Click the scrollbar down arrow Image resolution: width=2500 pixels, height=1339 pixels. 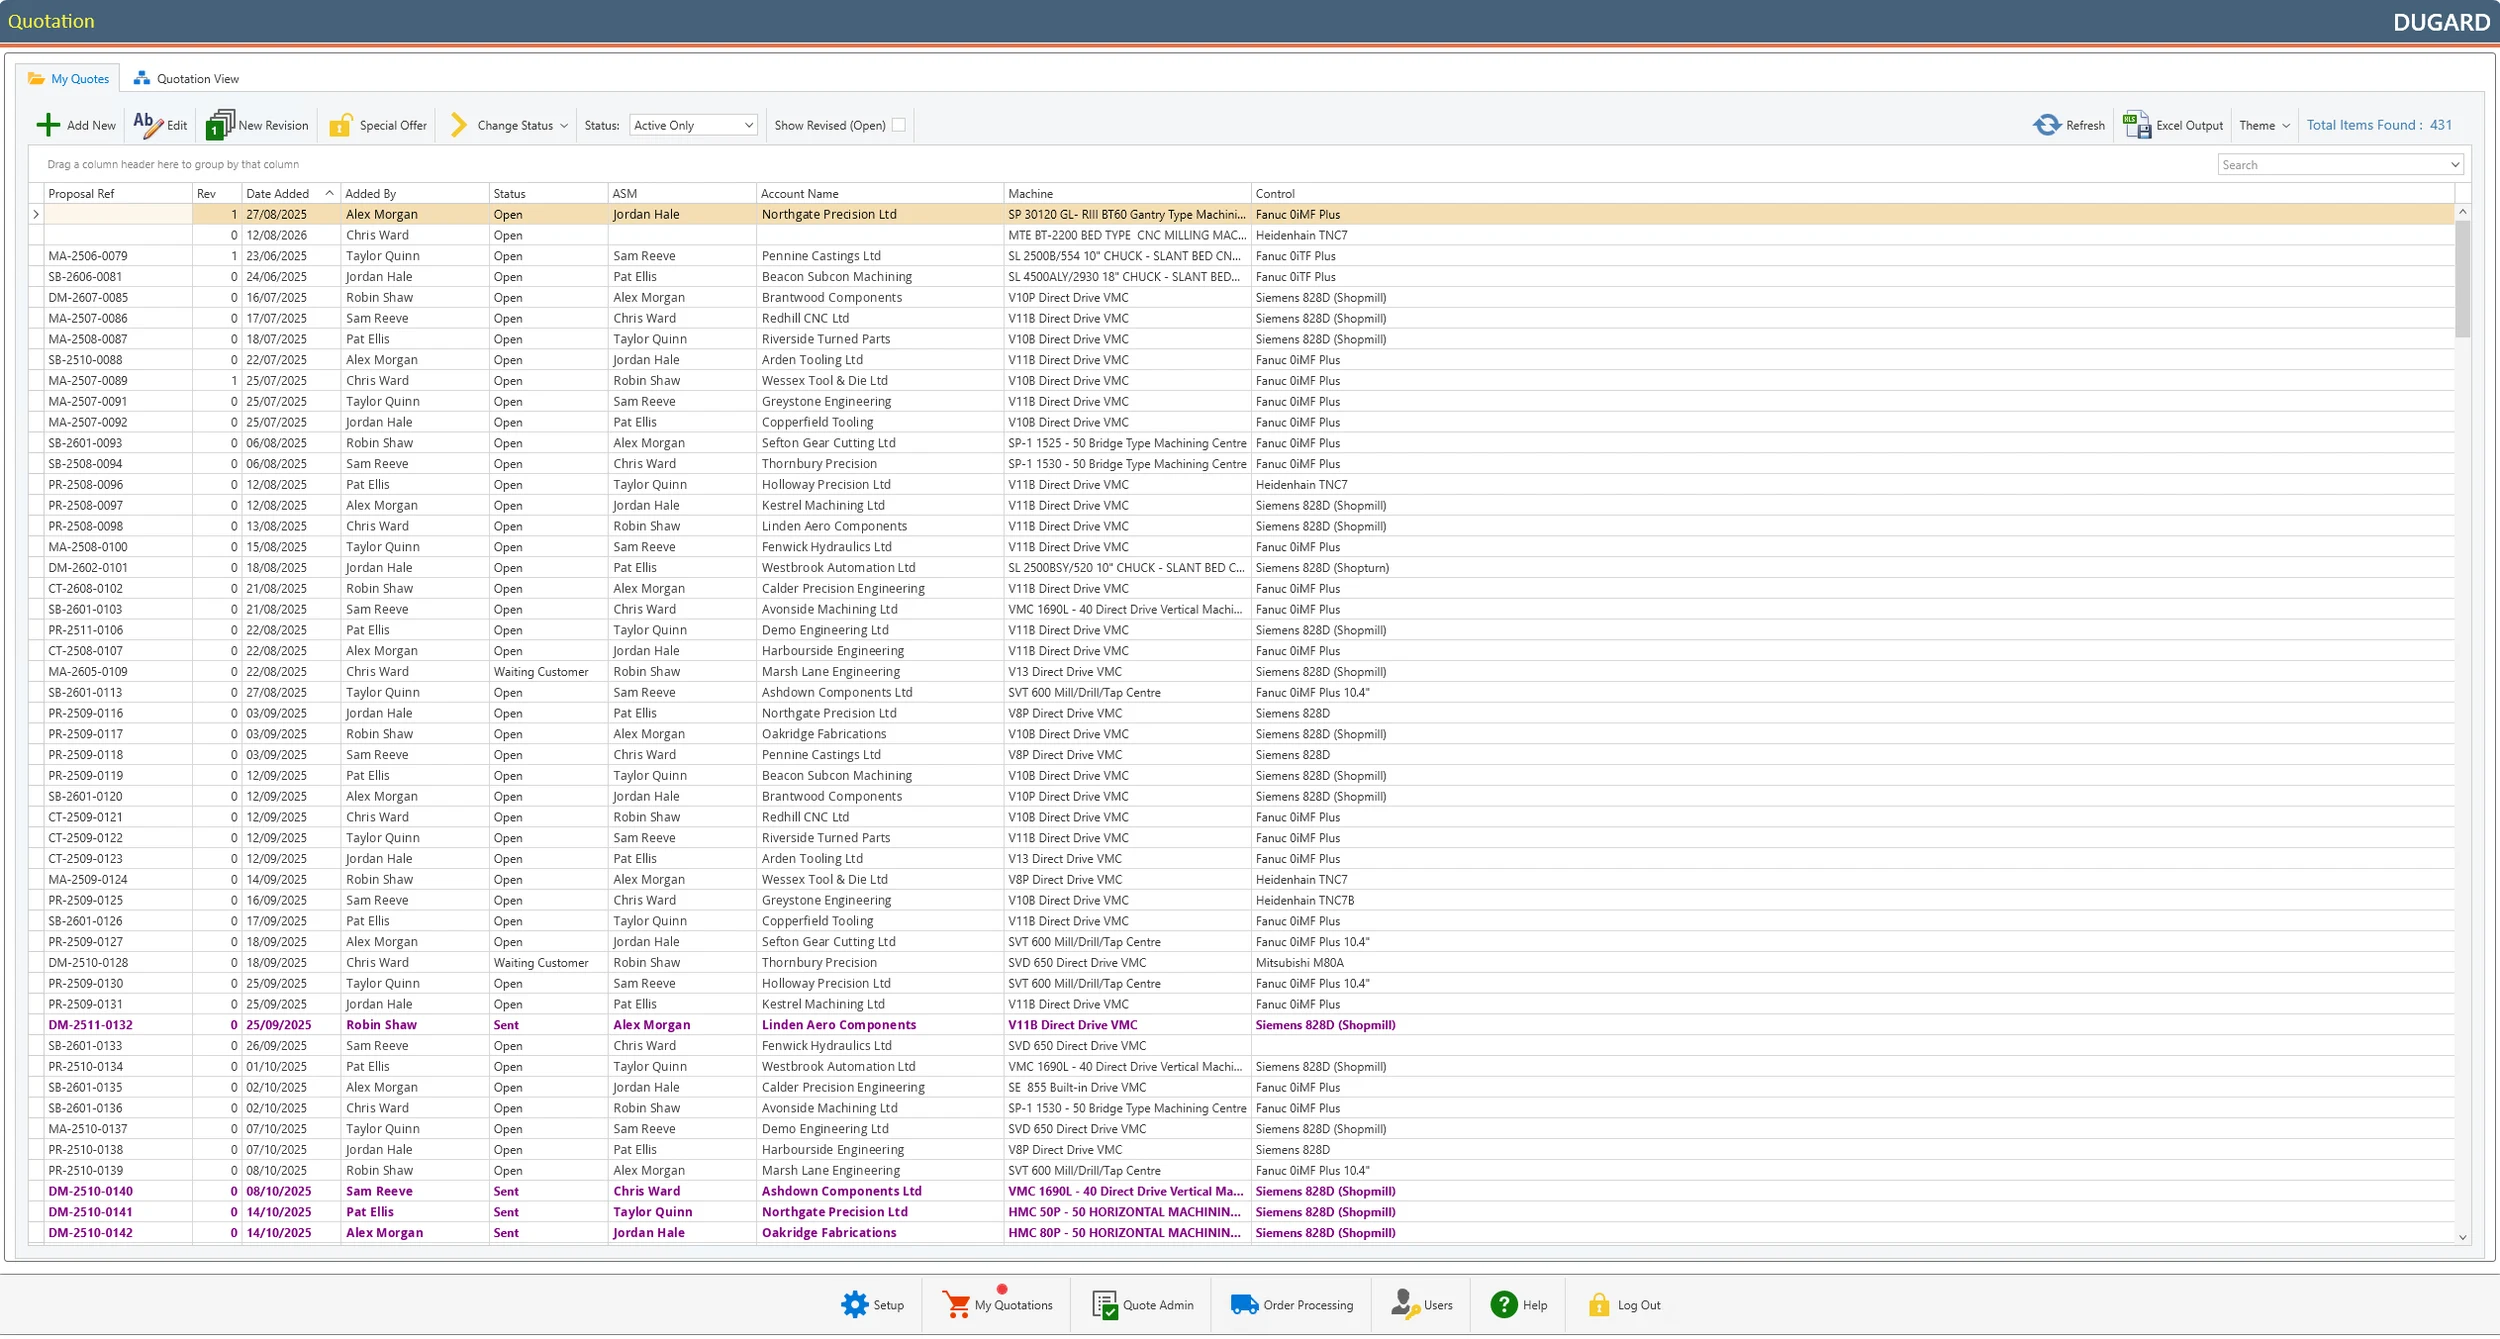[2462, 1238]
